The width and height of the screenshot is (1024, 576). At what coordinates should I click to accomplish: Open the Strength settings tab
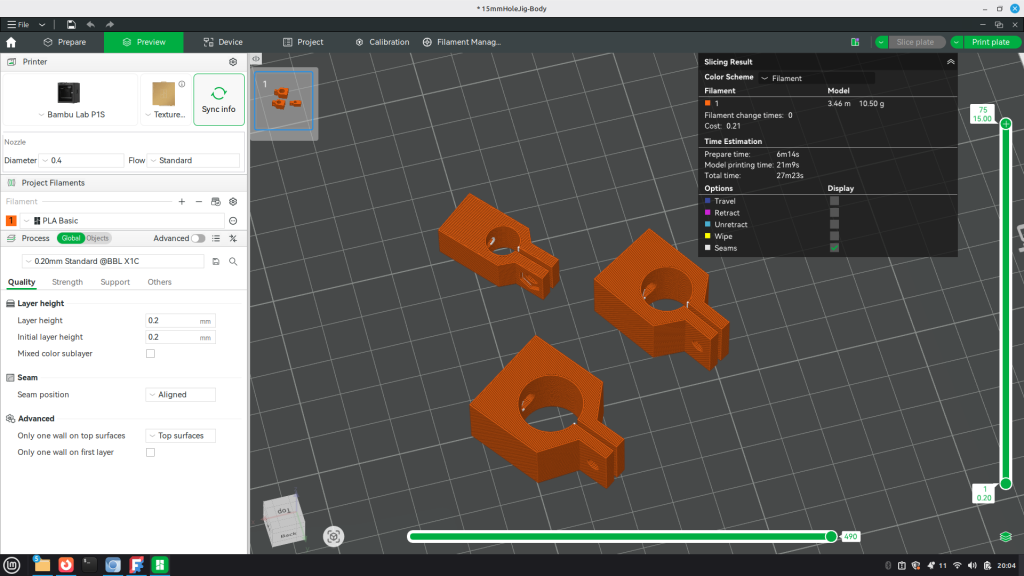coord(67,282)
